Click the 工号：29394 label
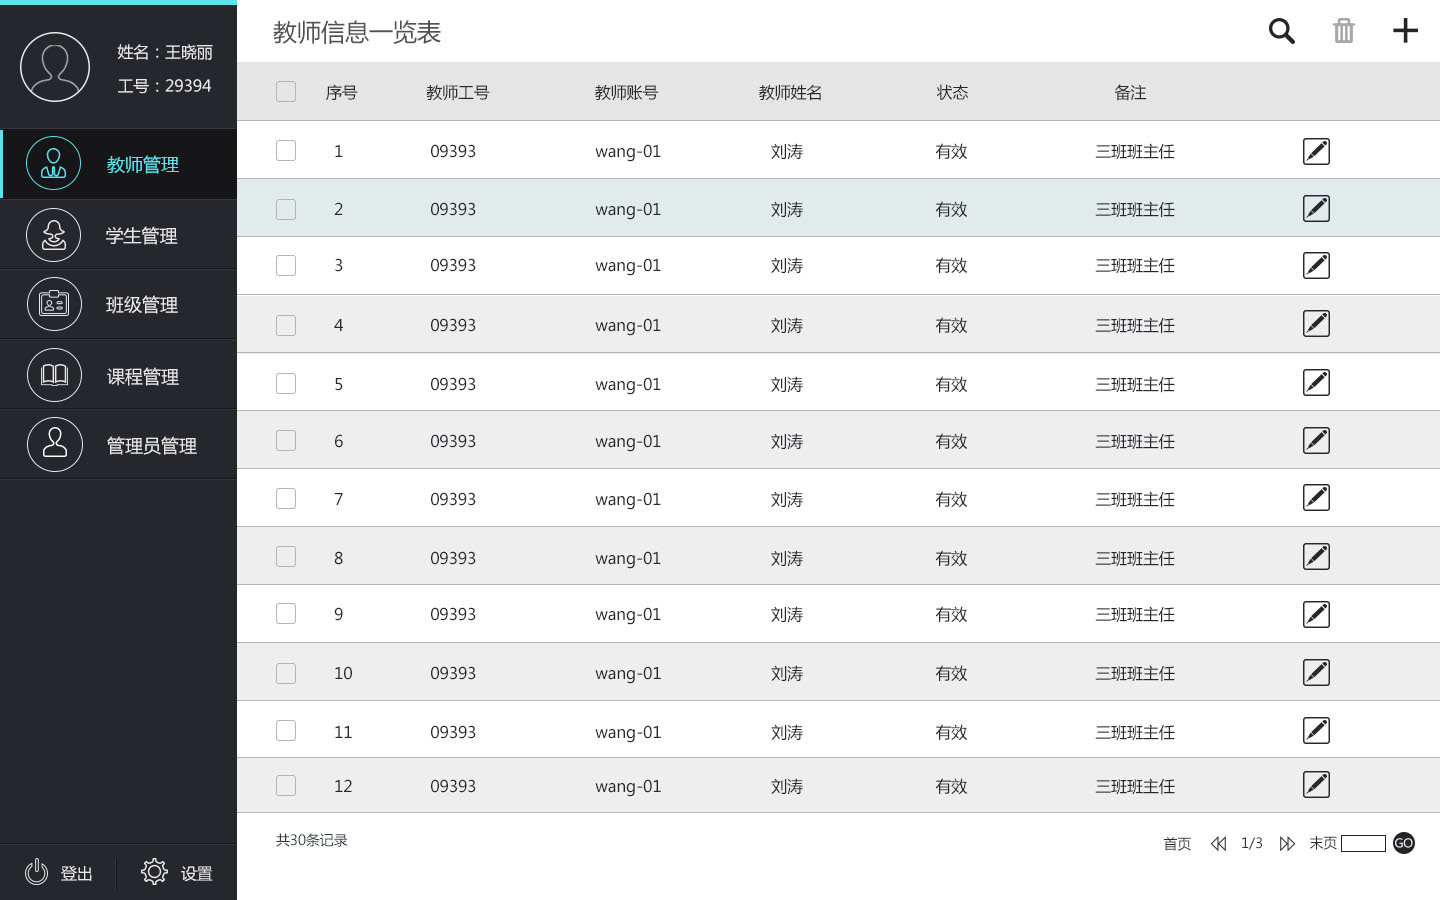Screen dimensions: 1440x900 click(164, 86)
